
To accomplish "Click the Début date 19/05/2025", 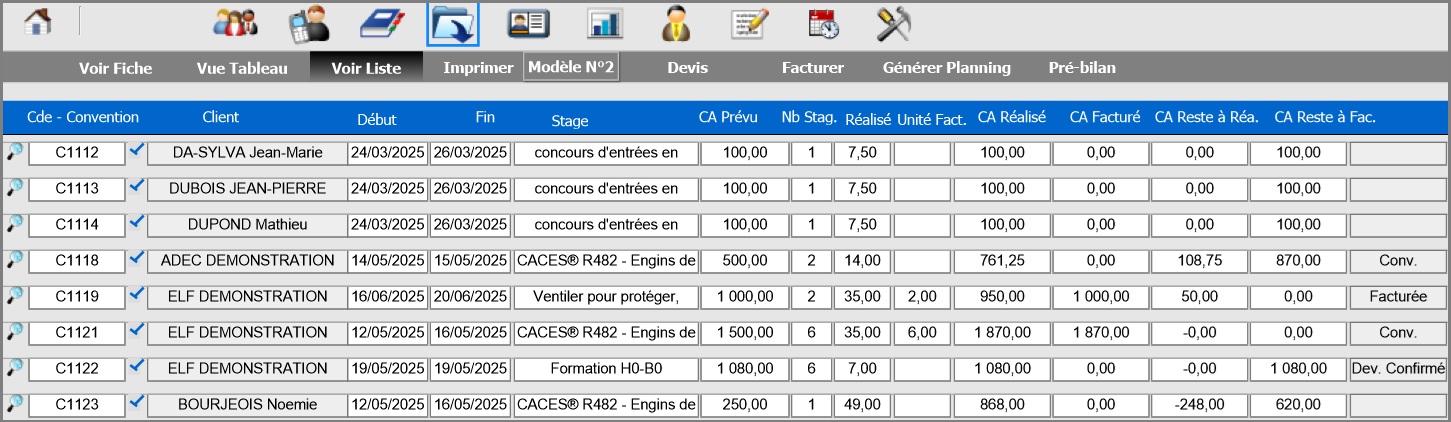I will pyautogui.click(x=388, y=369).
